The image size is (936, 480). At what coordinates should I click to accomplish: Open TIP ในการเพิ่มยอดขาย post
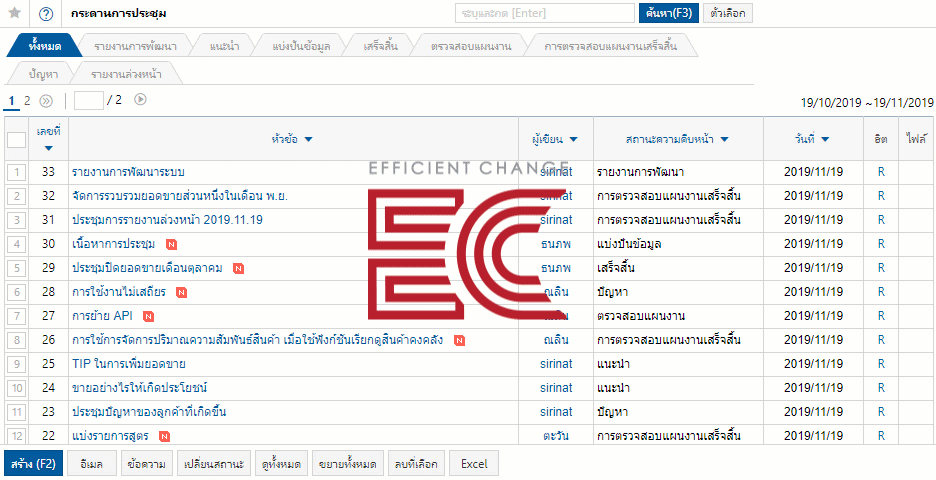[x=128, y=364]
